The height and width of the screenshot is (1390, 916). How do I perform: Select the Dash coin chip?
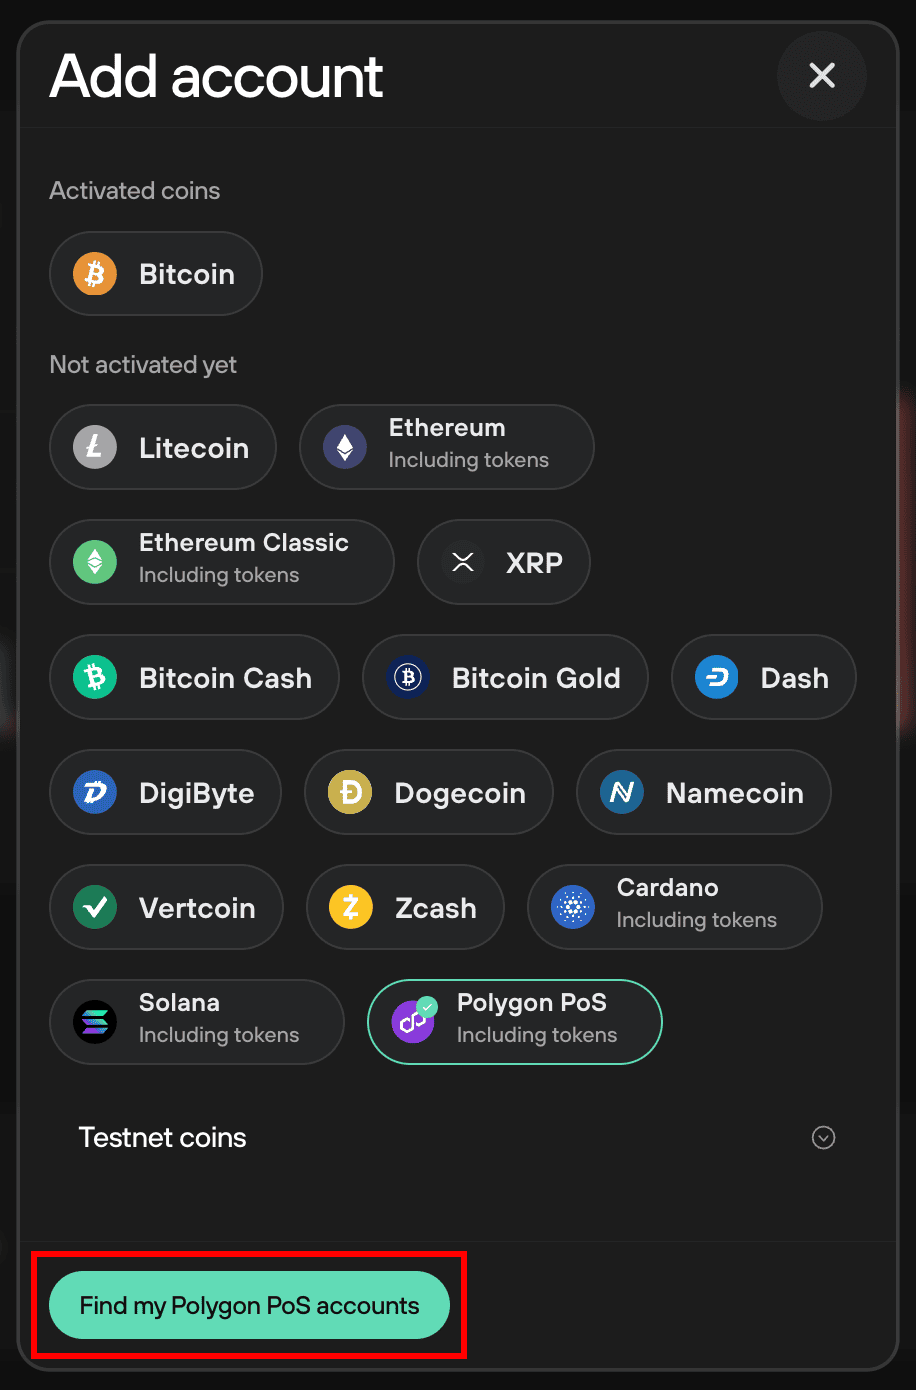pyautogui.click(x=764, y=677)
